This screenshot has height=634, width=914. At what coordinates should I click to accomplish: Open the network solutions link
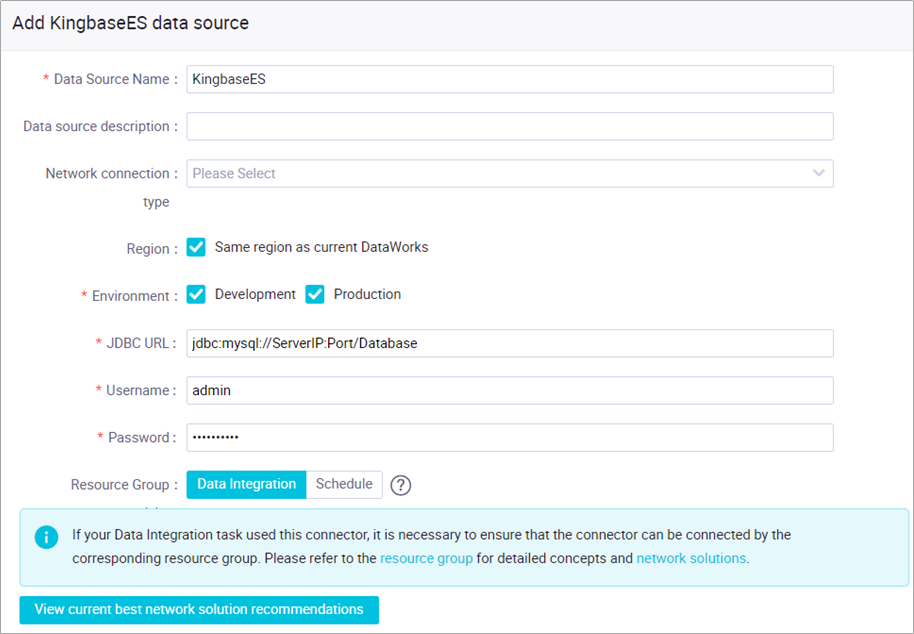[691, 558]
